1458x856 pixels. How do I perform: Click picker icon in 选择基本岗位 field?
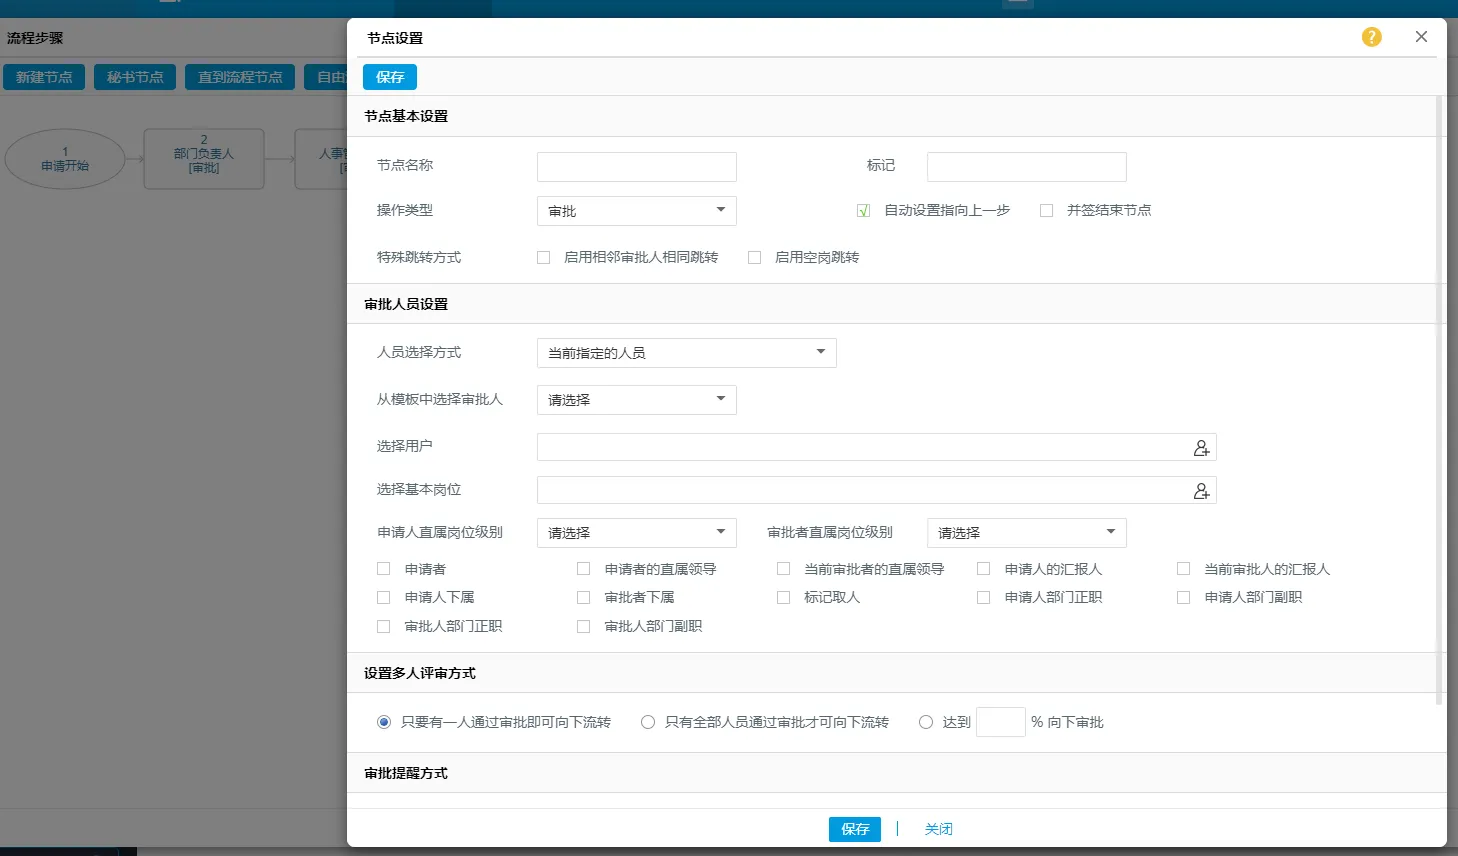coord(1201,491)
